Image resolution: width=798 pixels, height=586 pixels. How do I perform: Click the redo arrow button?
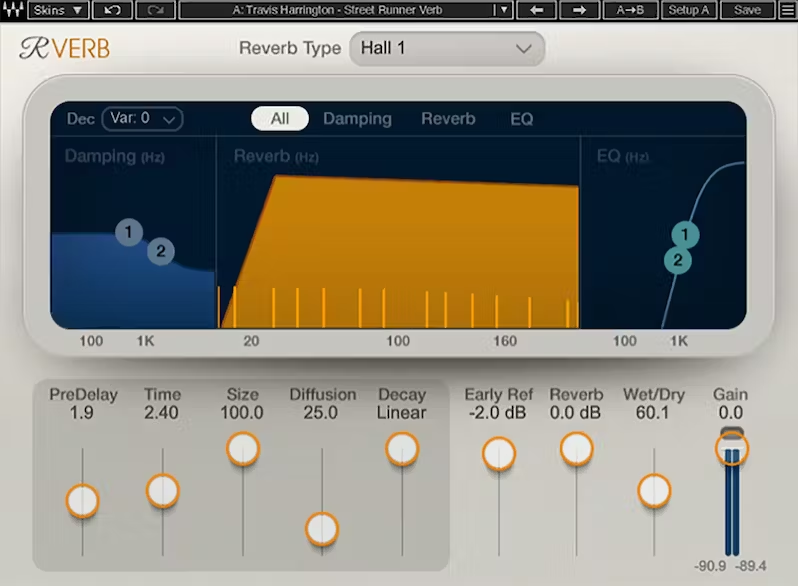[x=155, y=10]
